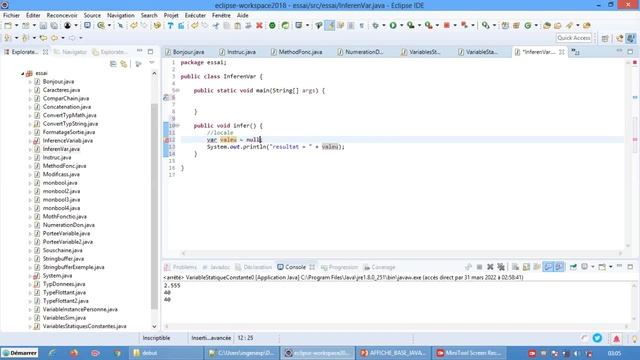
Task: Click the taskbar clock
Action: coord(614,353)
